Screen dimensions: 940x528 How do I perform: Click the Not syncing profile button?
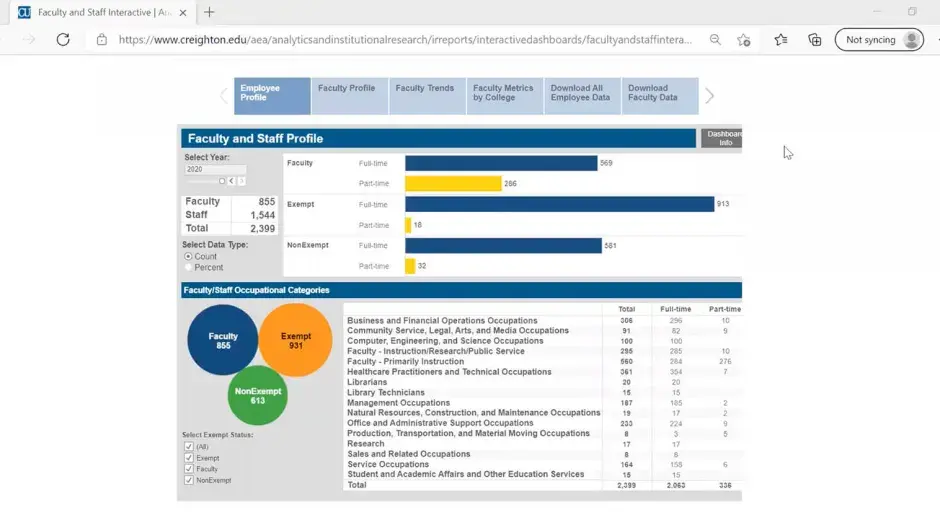pyautogui.click(x=879, y=40)
